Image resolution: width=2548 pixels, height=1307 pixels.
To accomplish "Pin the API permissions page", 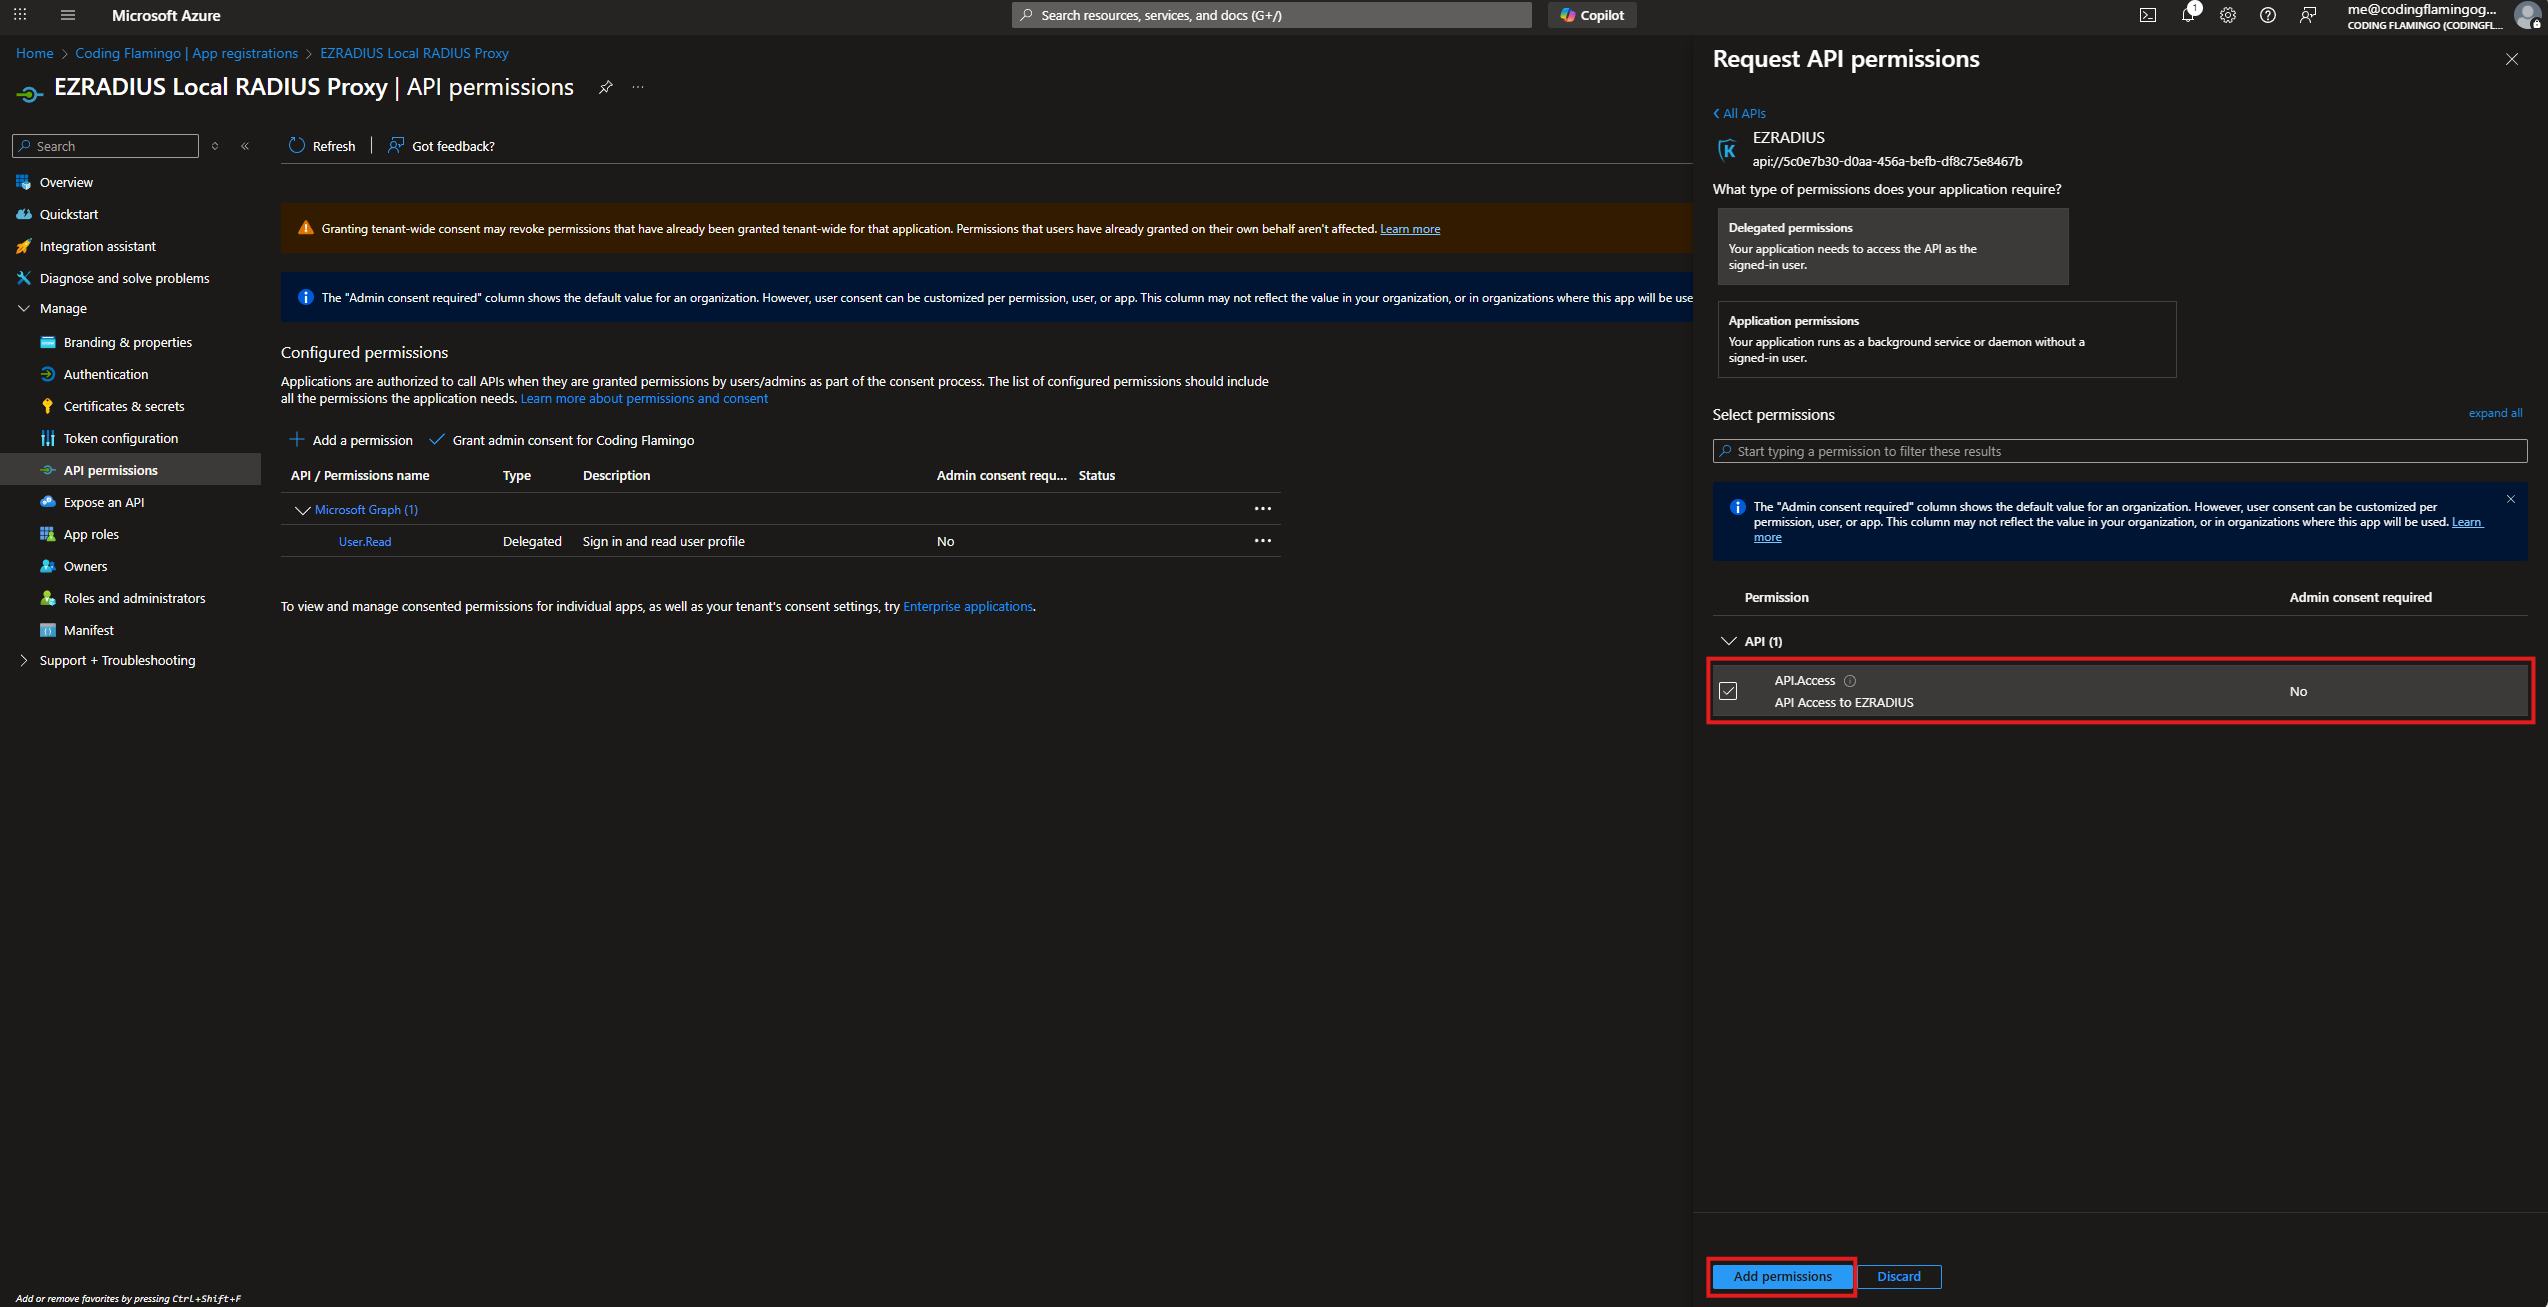I will (605, 87).
